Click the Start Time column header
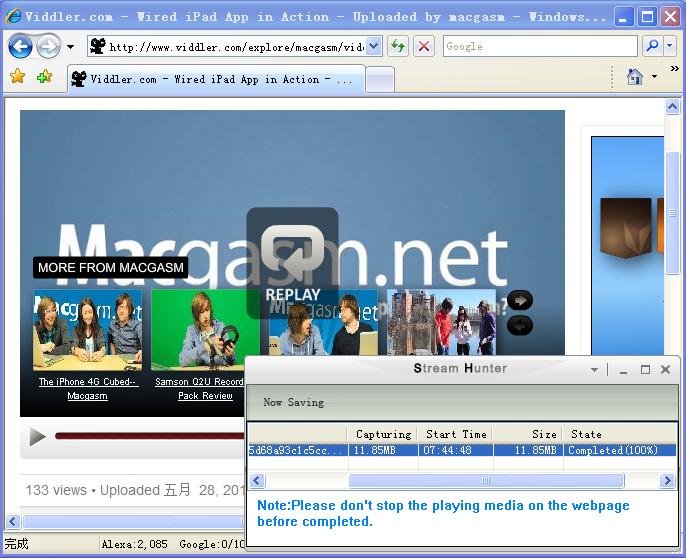 [455, 434]
